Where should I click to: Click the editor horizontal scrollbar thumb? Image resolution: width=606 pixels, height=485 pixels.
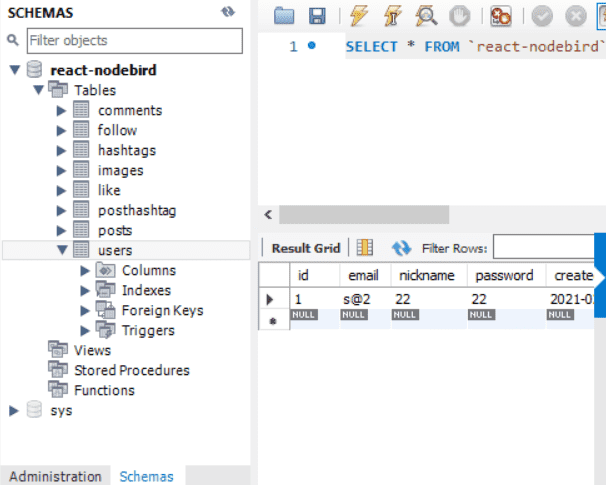coord(364,214)
